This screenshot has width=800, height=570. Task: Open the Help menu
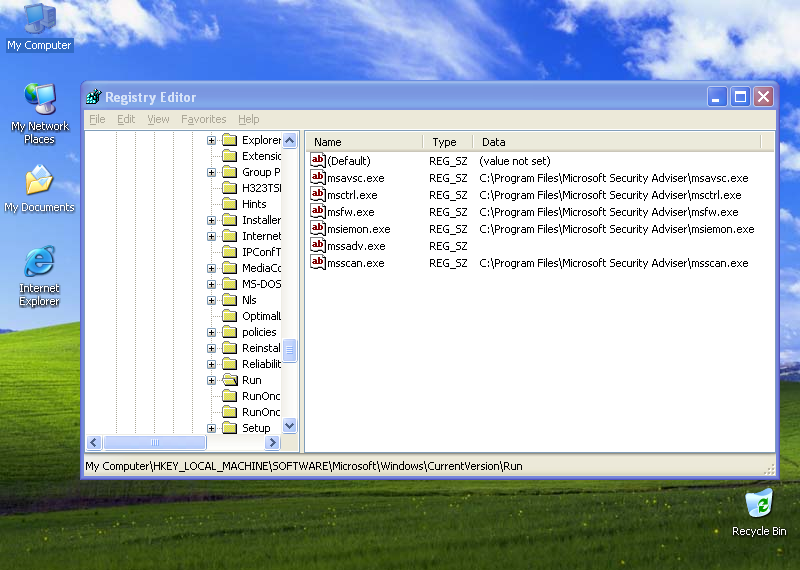coord(248,119)
